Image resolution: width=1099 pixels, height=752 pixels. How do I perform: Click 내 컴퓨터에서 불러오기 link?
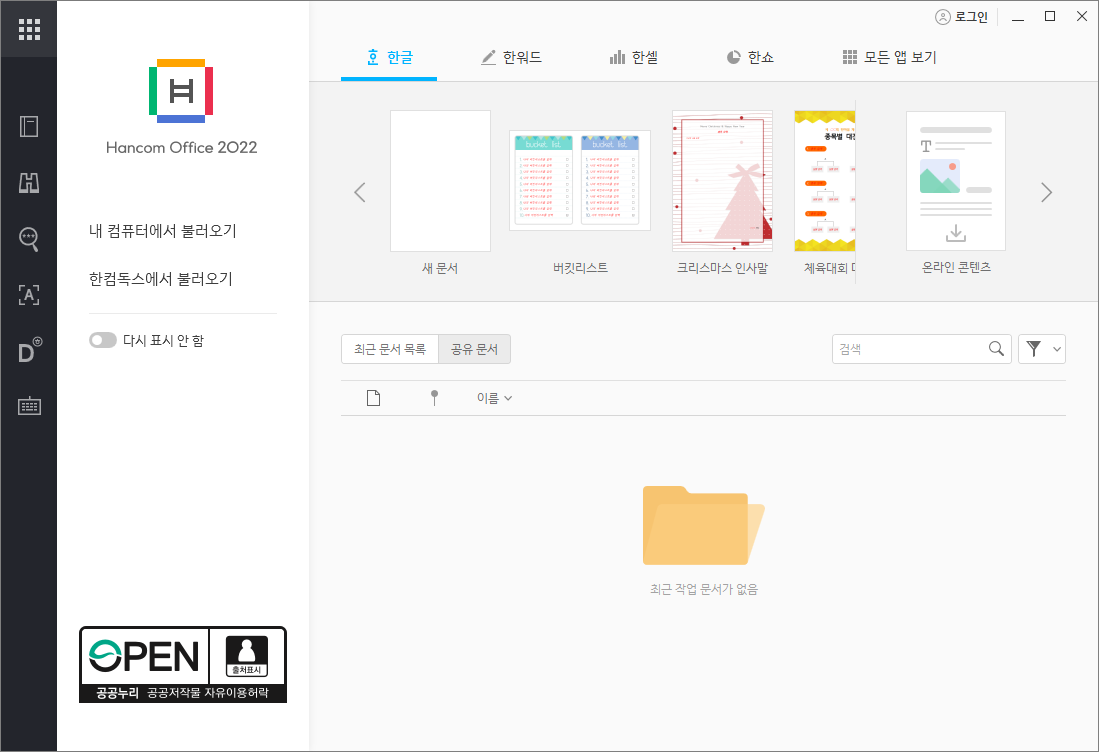click(163, 231)
